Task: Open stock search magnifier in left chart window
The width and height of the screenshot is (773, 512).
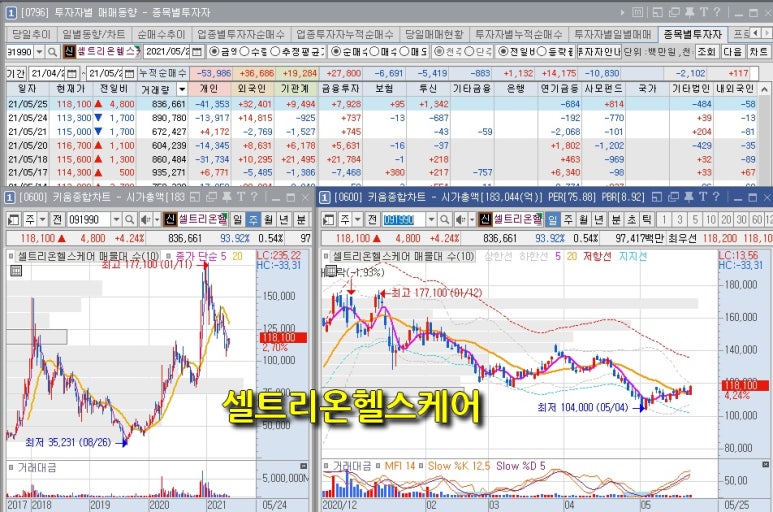Action: tap(130, 220)
